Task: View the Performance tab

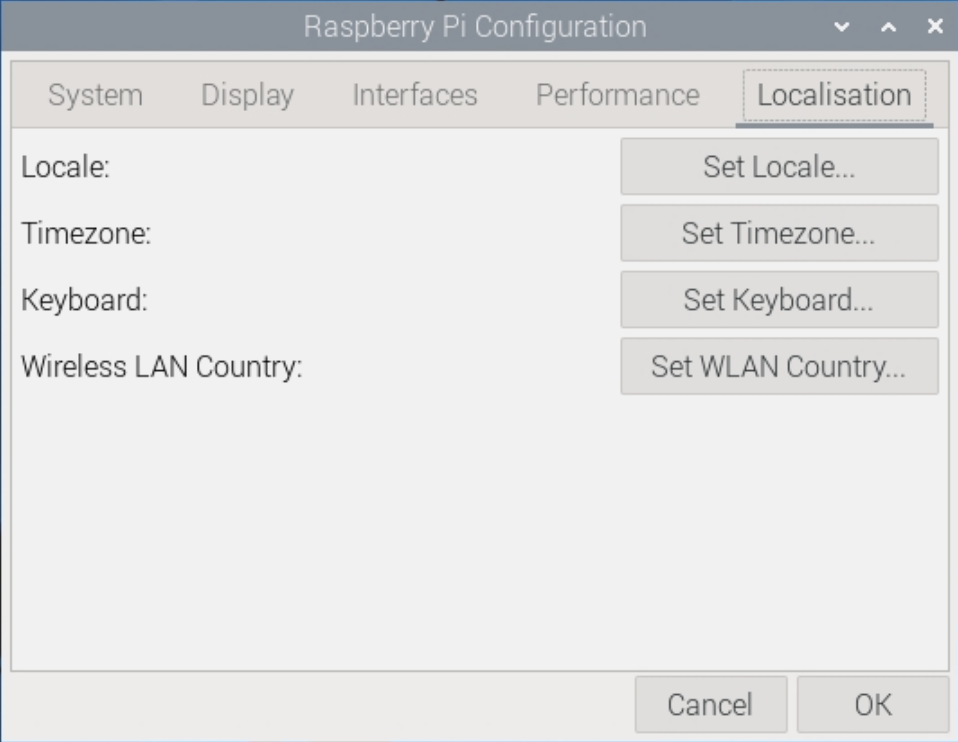Action: pyautogui.click(x=617, y=95)
